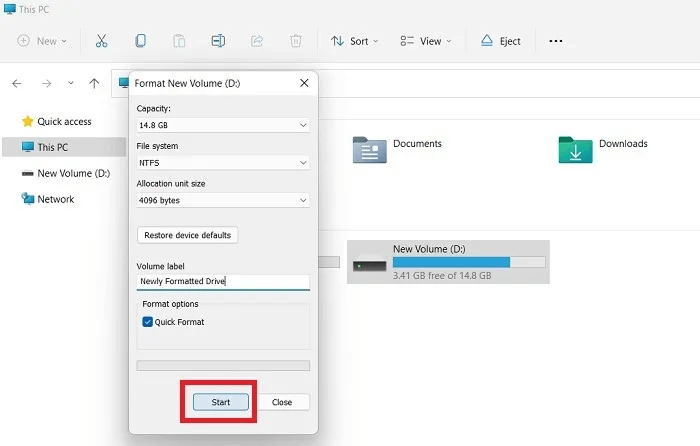Click the Share icon in toolbar
Image resolution: width=700 pixels, height=446 pixels.
[x=257, y=41]
